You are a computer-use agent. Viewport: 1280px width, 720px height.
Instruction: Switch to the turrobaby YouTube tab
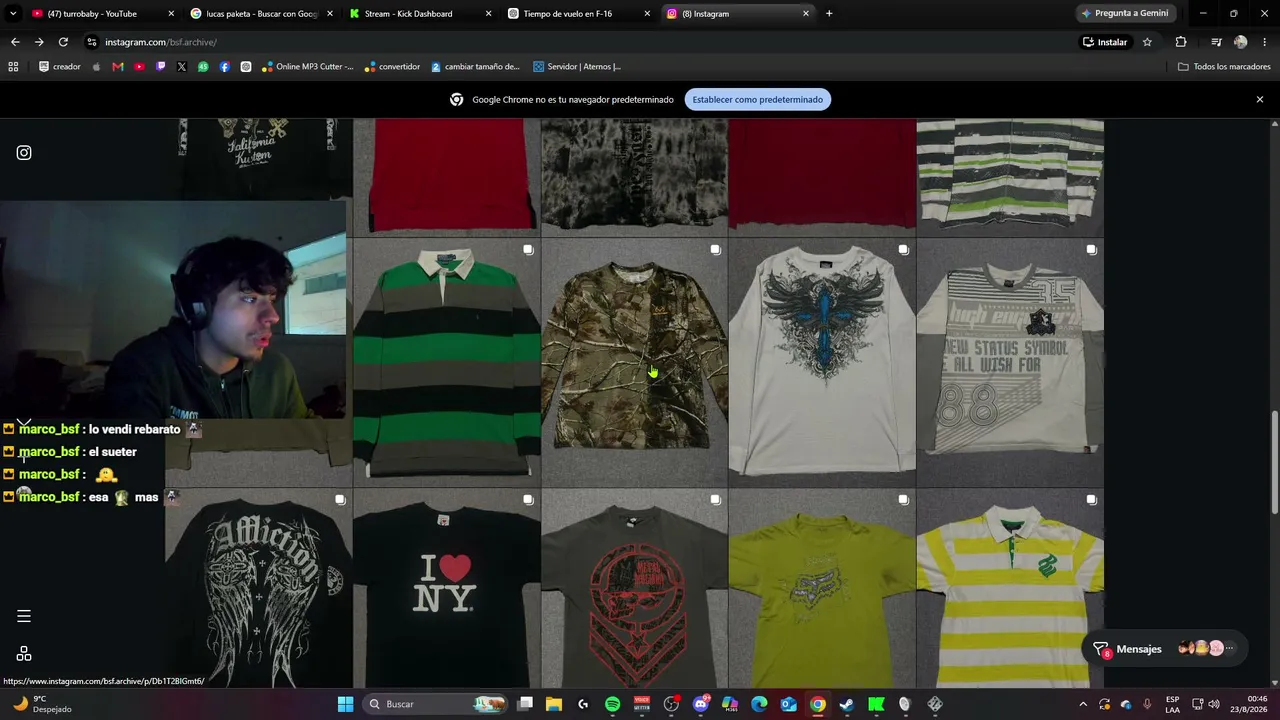point(103,14)
